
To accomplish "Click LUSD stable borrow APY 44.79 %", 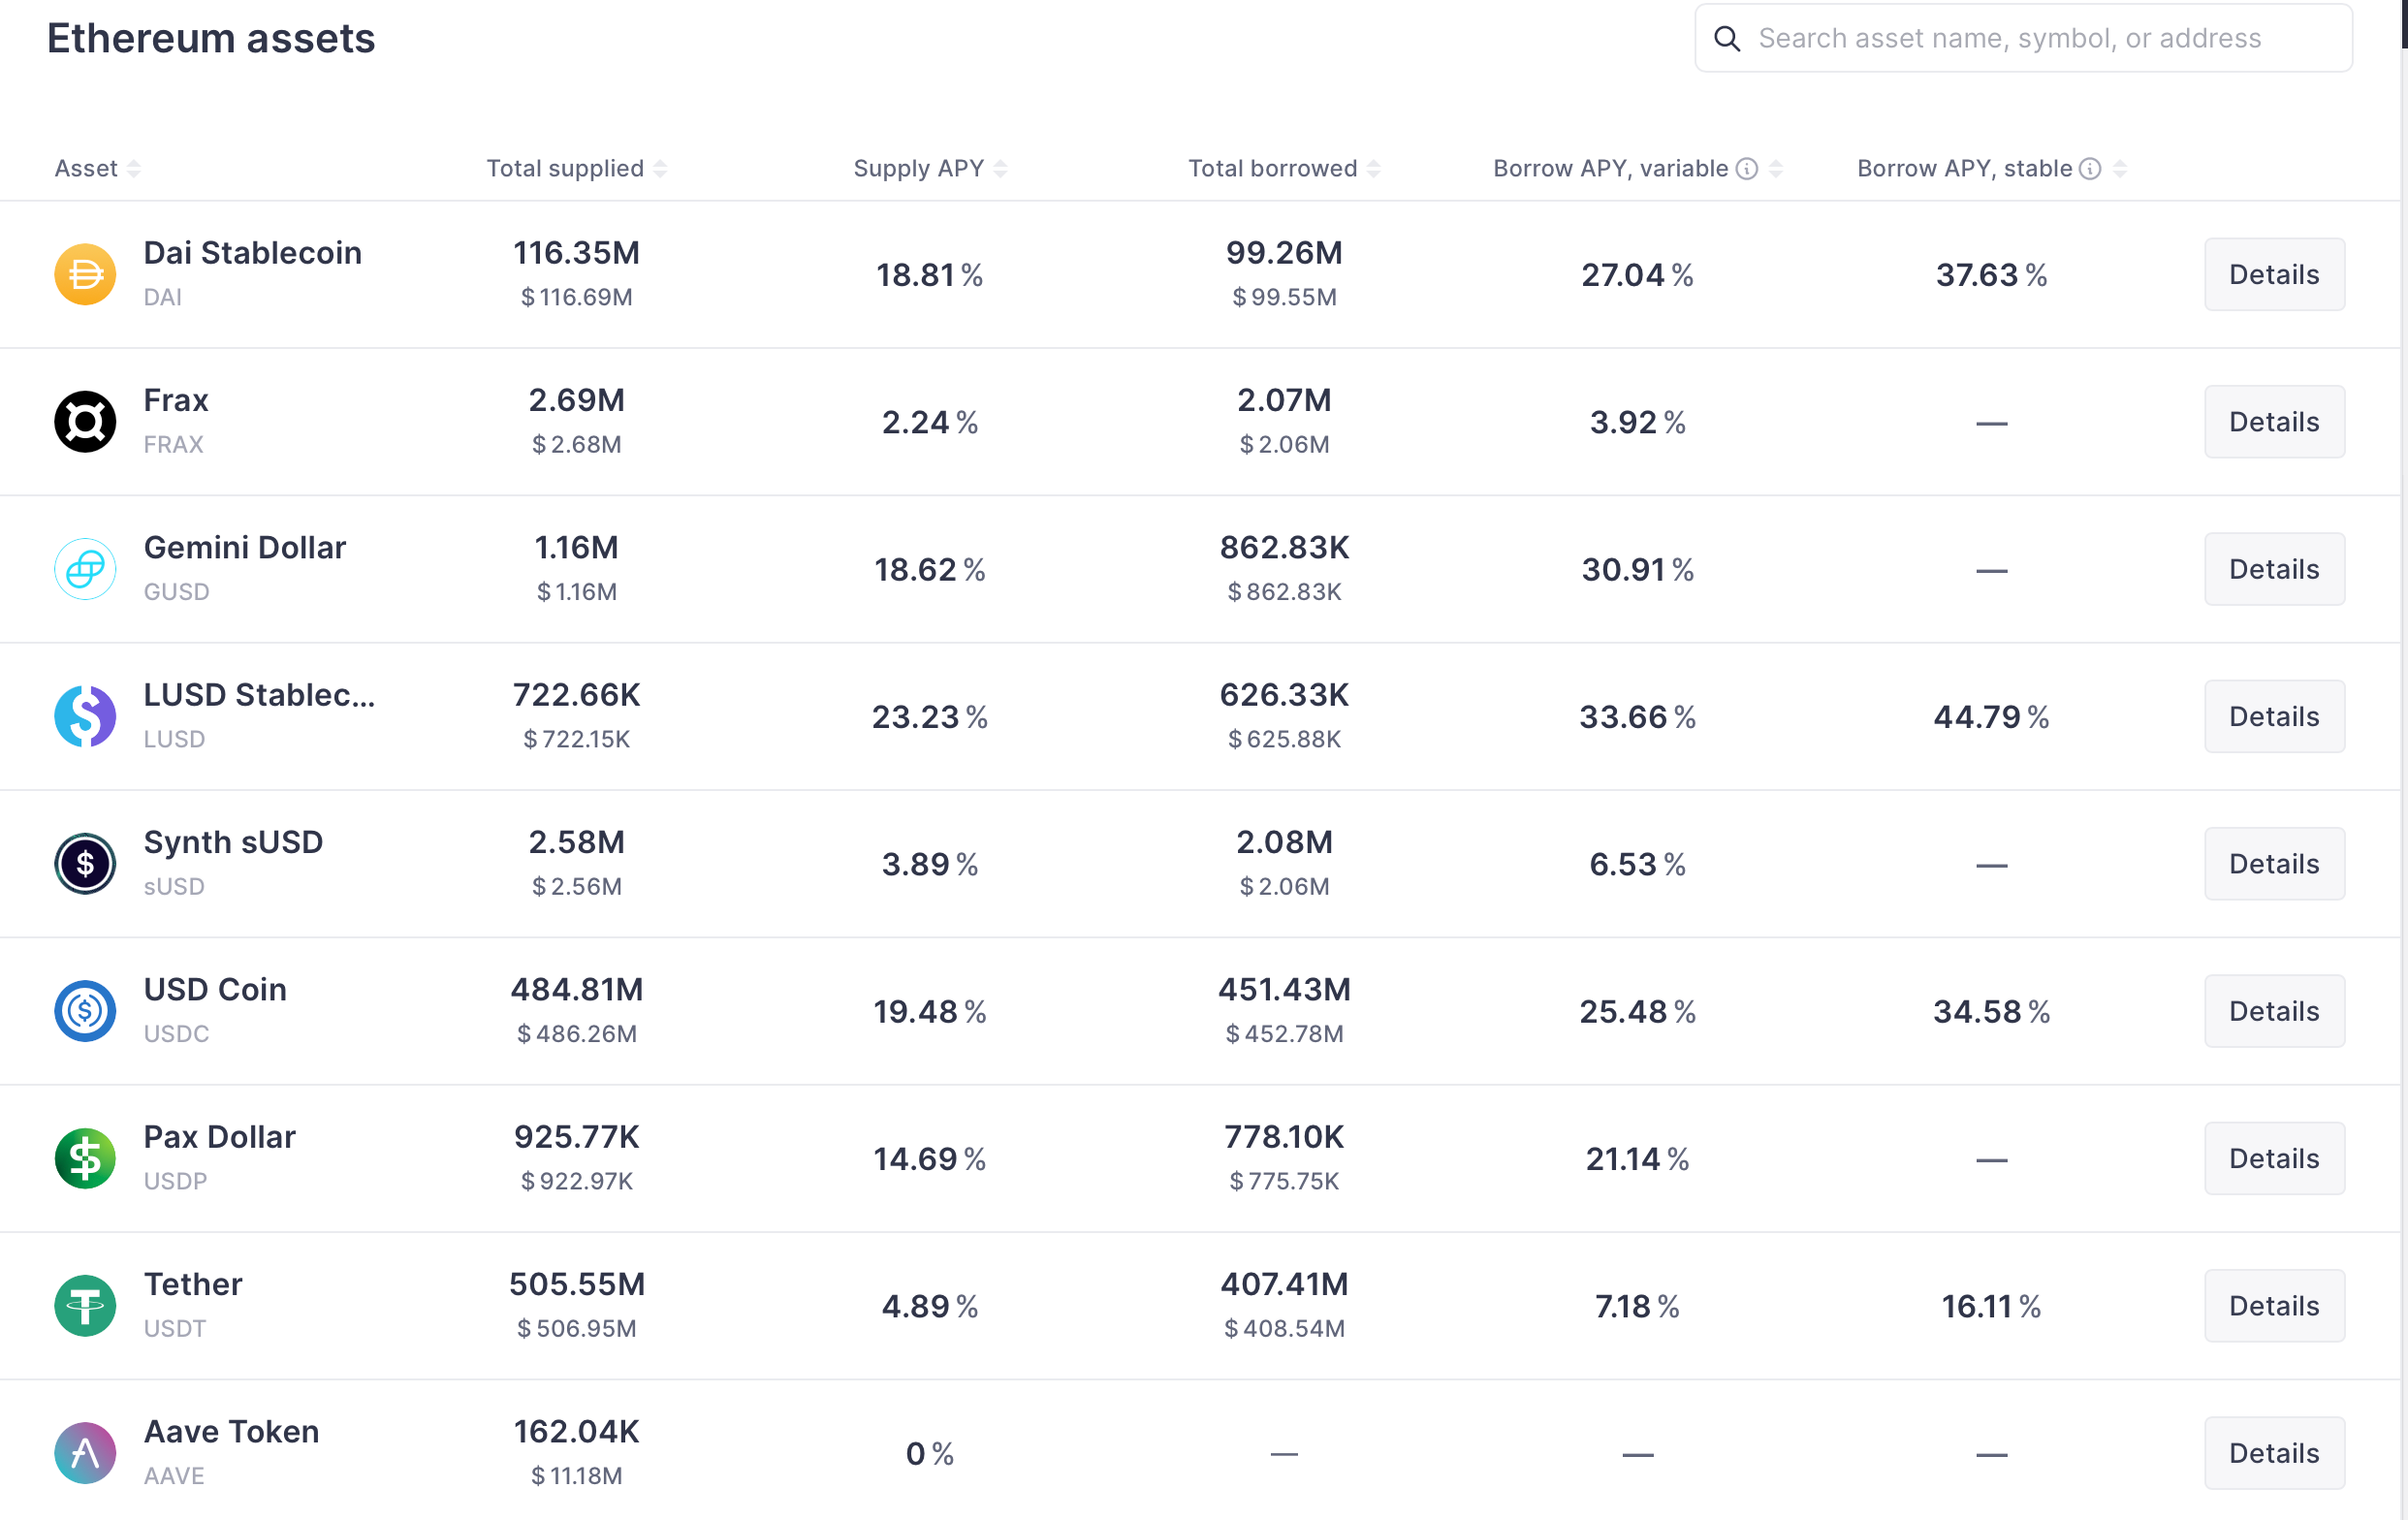I will pyautogui.click(x=1991, y=717).
